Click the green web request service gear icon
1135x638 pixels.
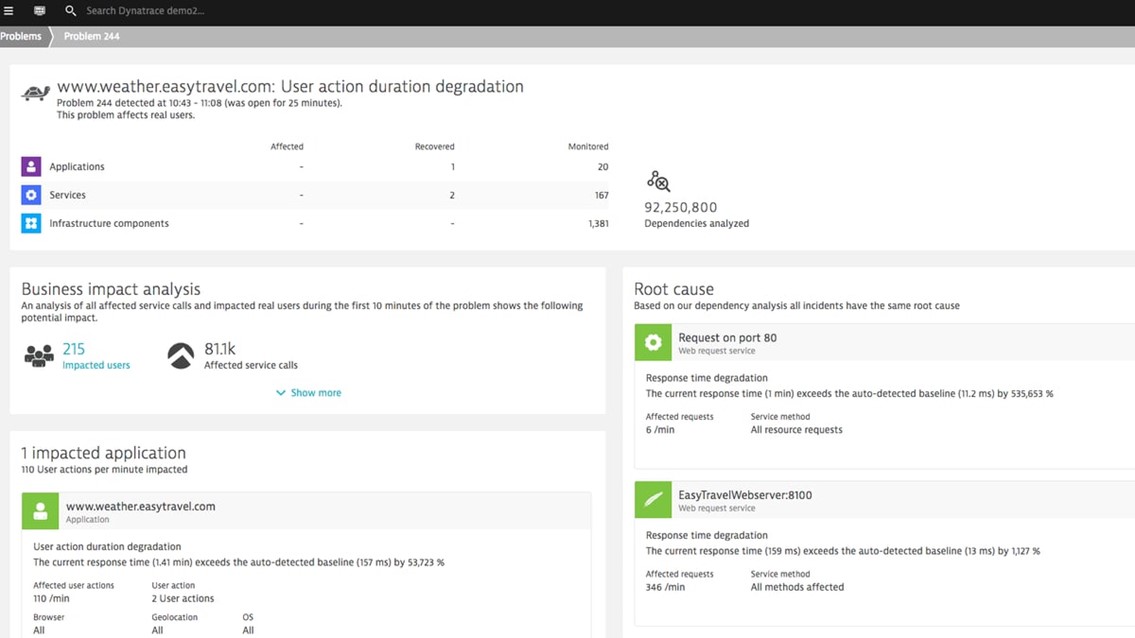[x=652, y=342]
